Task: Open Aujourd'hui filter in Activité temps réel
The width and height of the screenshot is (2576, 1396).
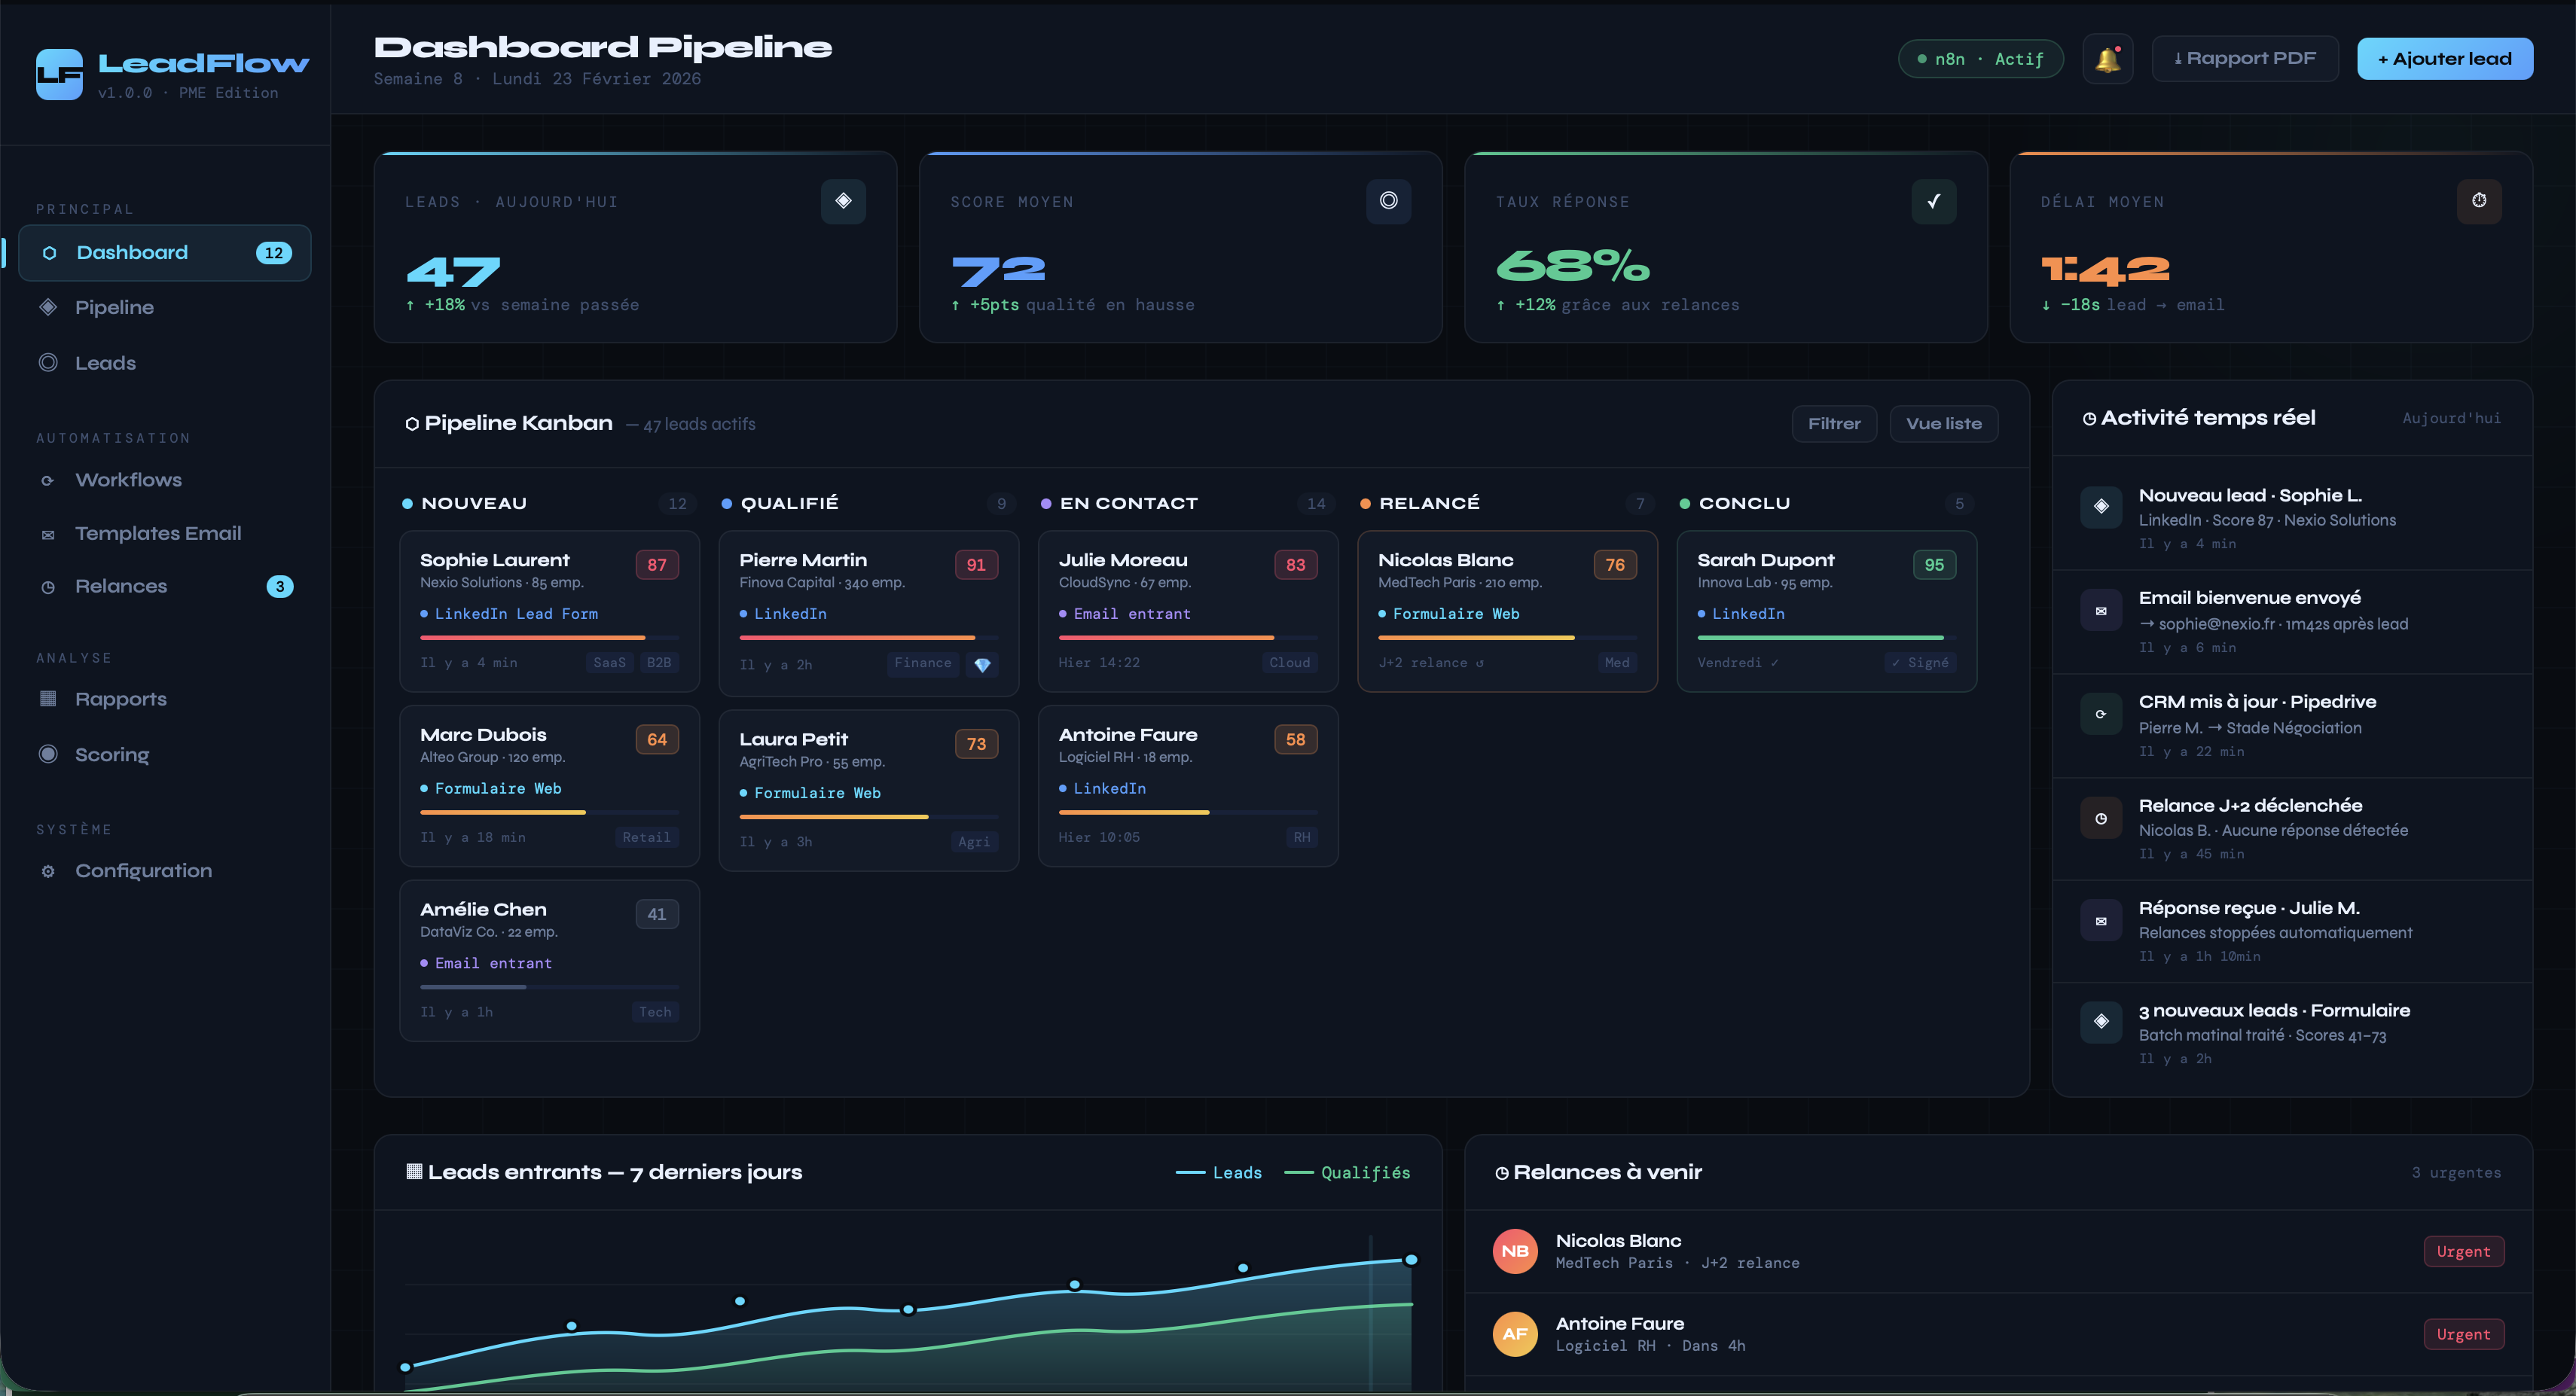Action: click(2451, 418)
